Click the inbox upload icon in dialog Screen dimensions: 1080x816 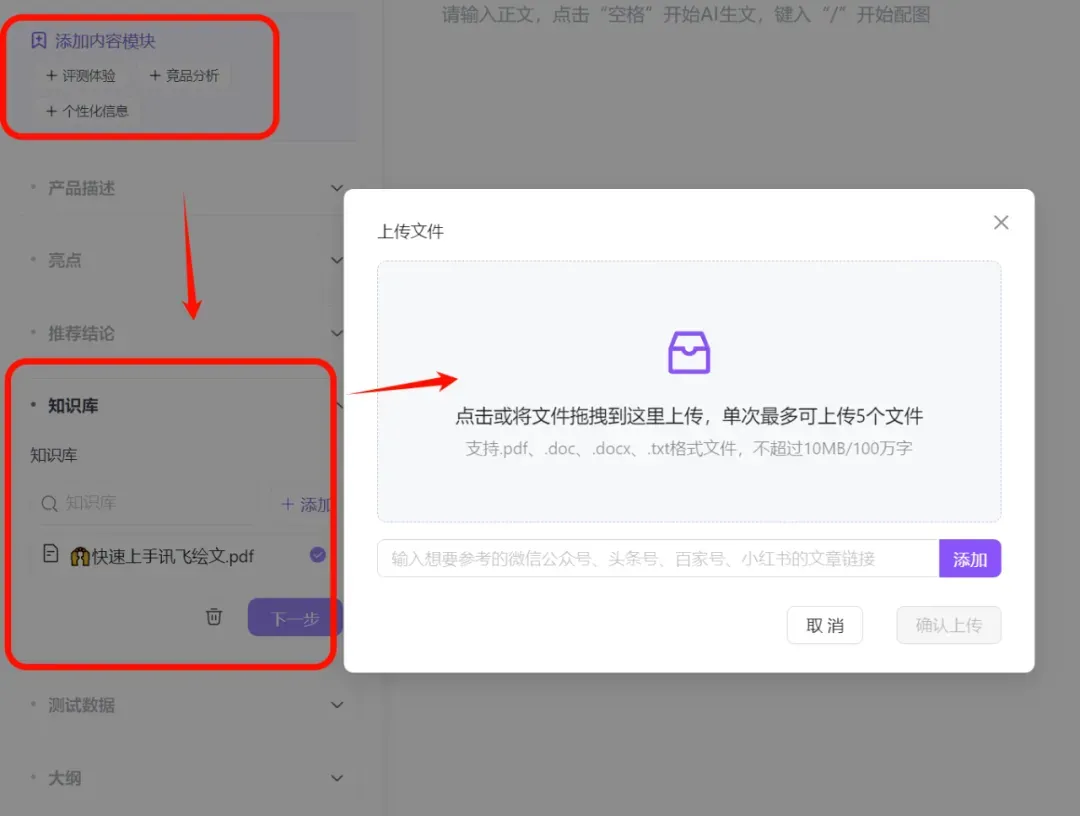[689, 353]
